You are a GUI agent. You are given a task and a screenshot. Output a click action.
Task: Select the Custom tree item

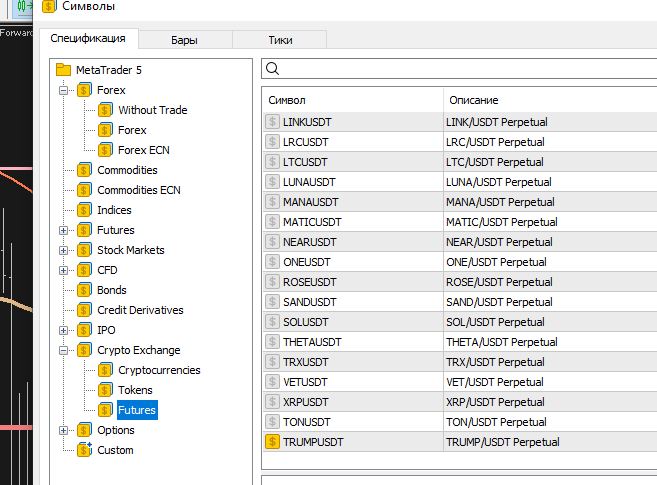point(115,450)
